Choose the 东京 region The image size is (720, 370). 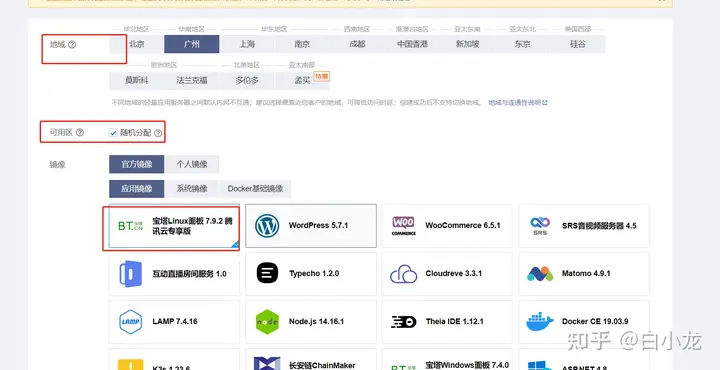coord(523,44)
